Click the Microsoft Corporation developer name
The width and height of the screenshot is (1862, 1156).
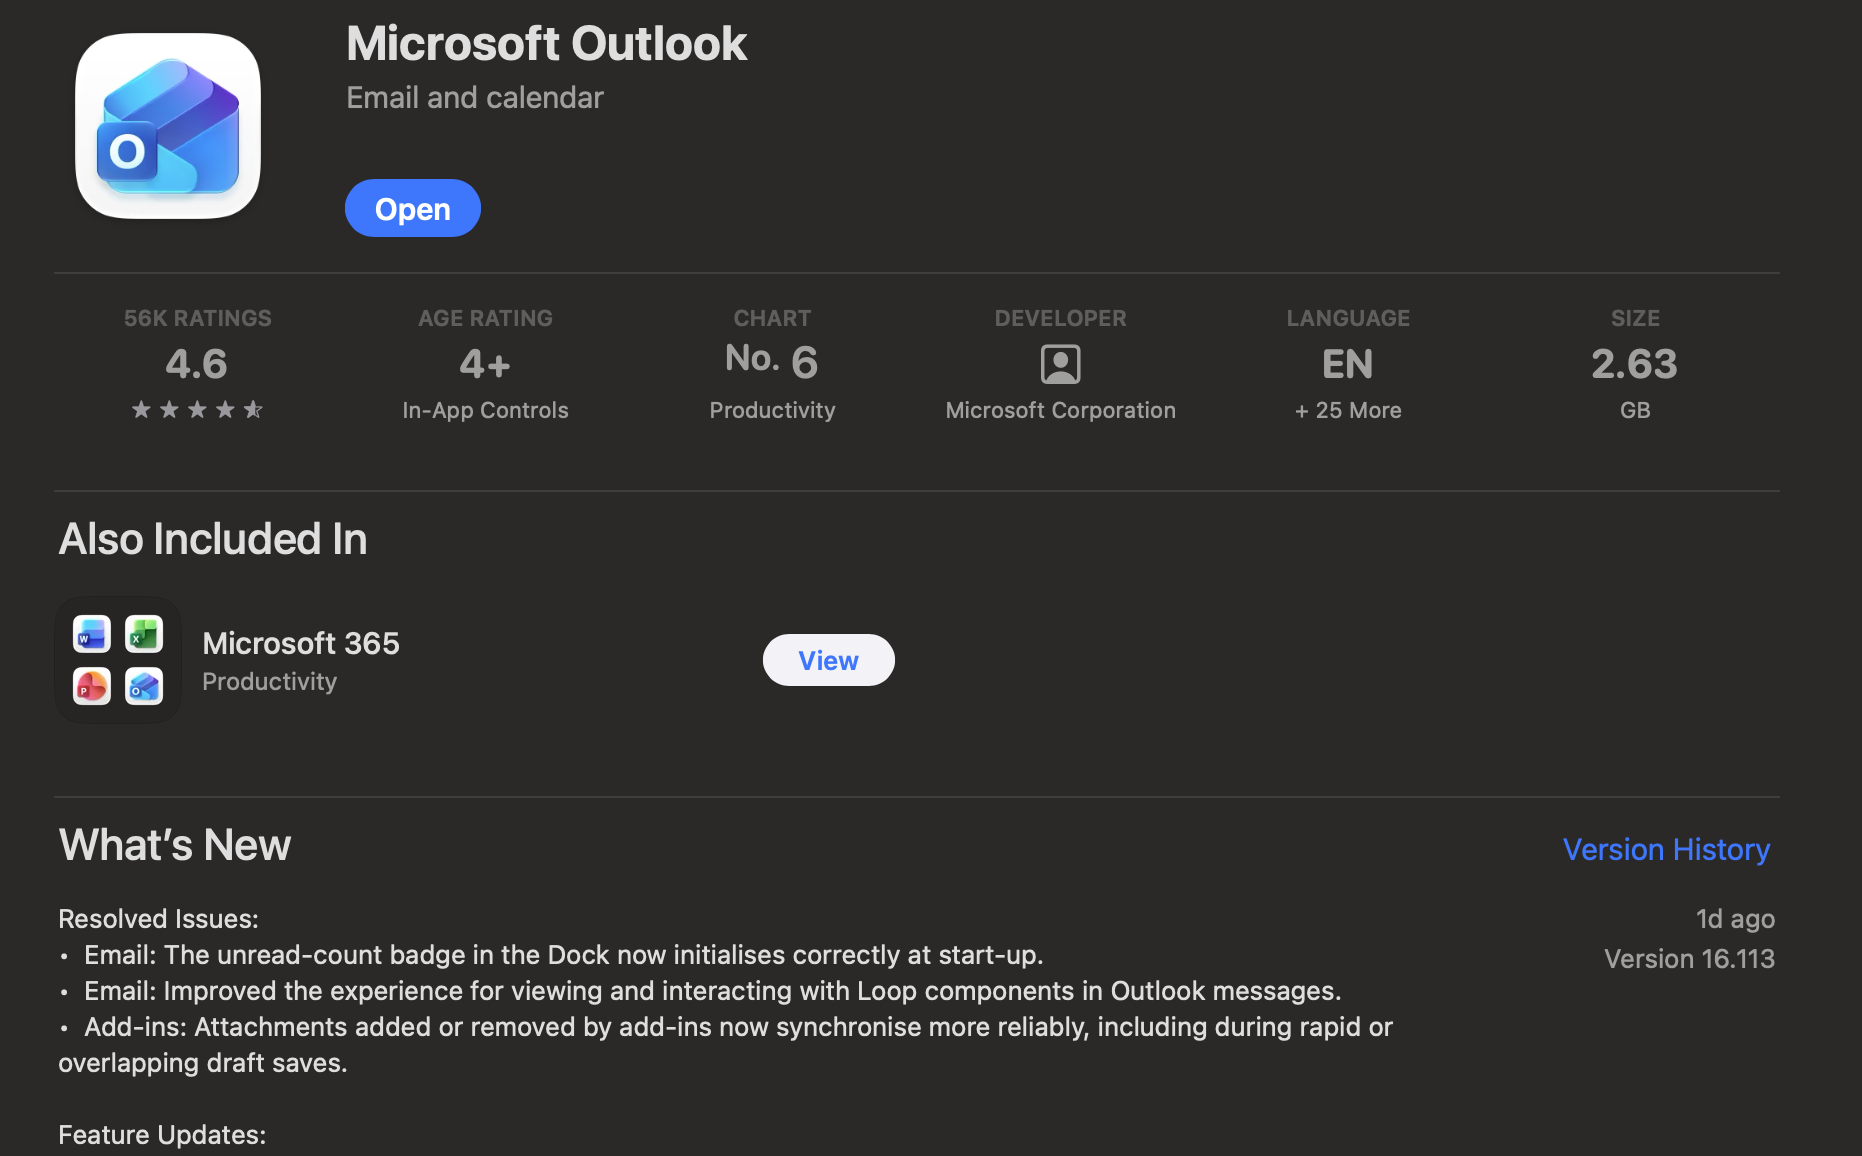[1061, 410]
